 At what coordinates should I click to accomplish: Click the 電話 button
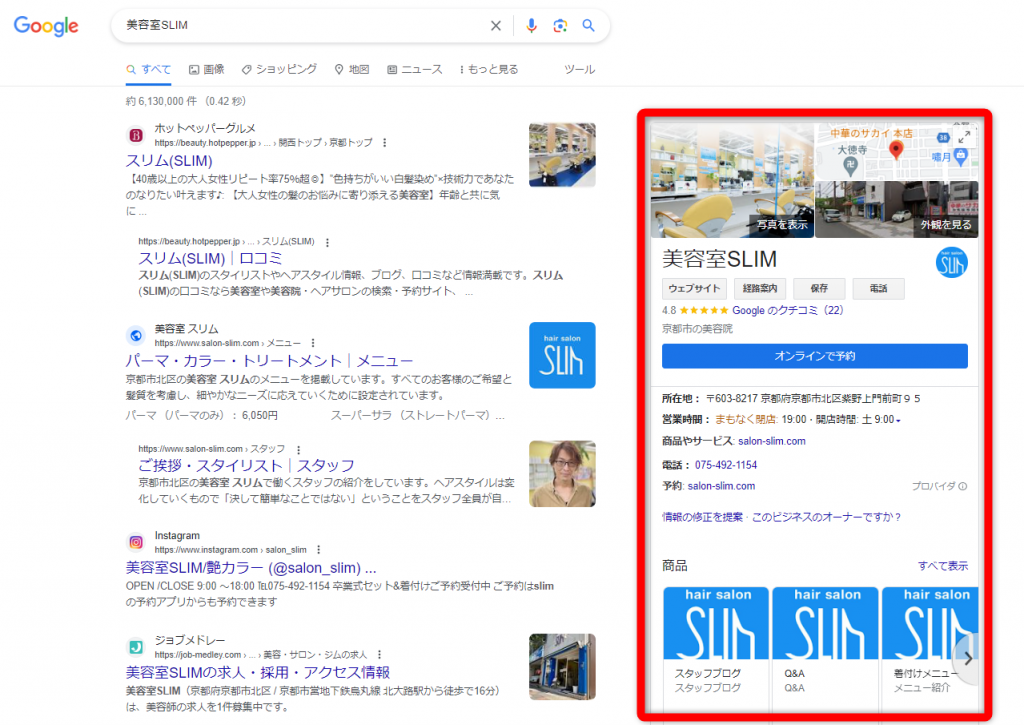[x=878, y=289]
